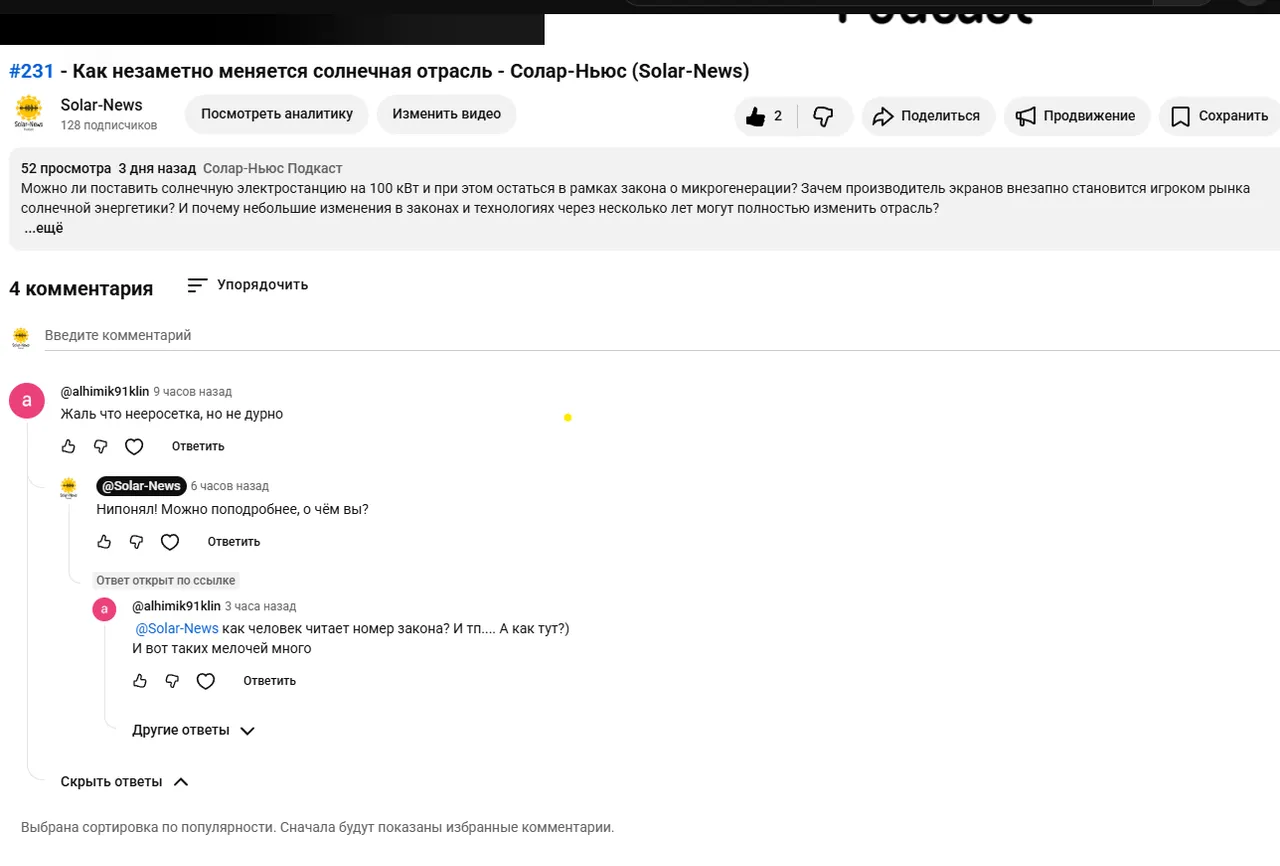
Task: Heart the 'как человек читает' reply
Action: coord(206,681)
